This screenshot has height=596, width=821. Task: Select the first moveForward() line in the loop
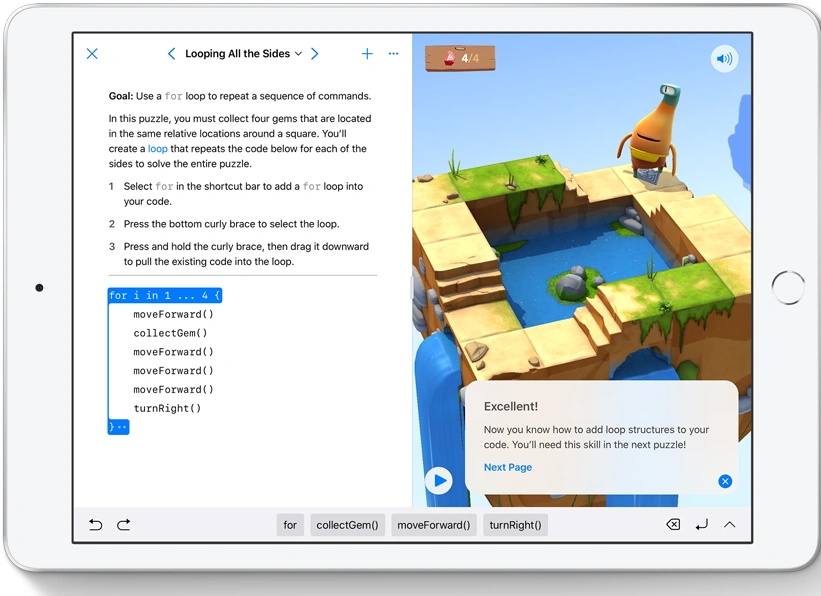coord(173,314)
